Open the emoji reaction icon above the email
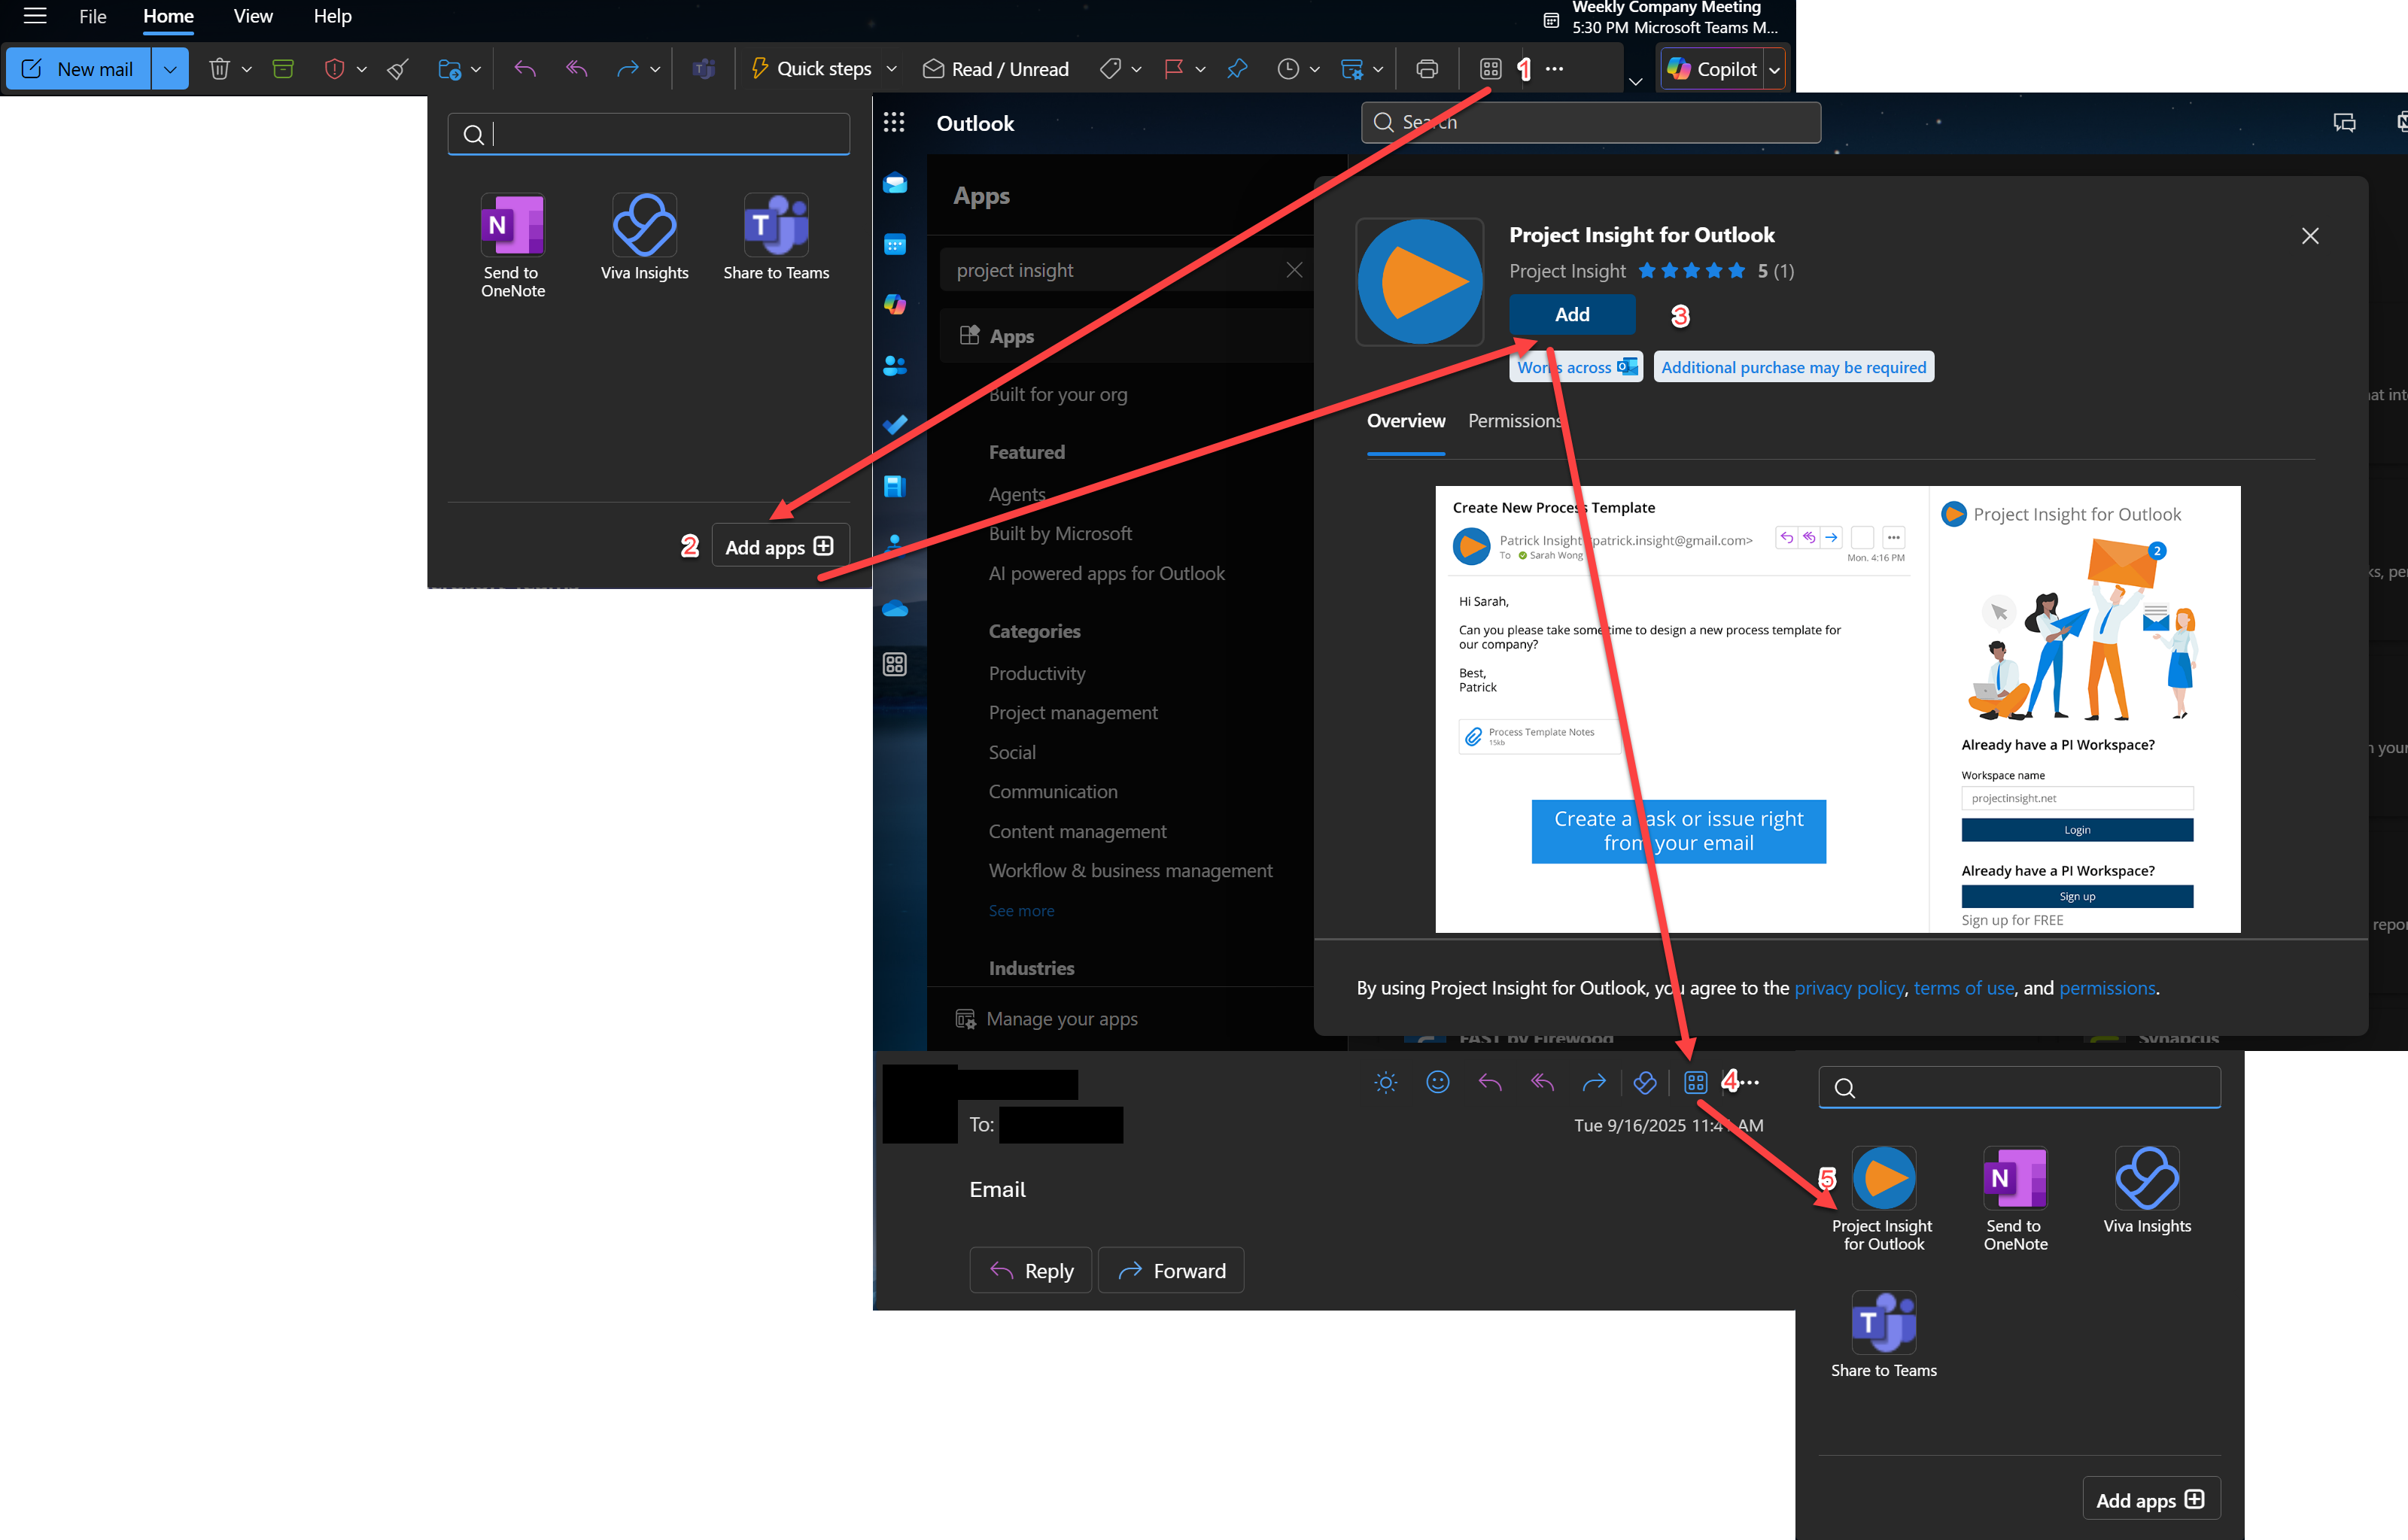The height and width of the screenshot is (1540, 2408). (x=1438, y=1082)
